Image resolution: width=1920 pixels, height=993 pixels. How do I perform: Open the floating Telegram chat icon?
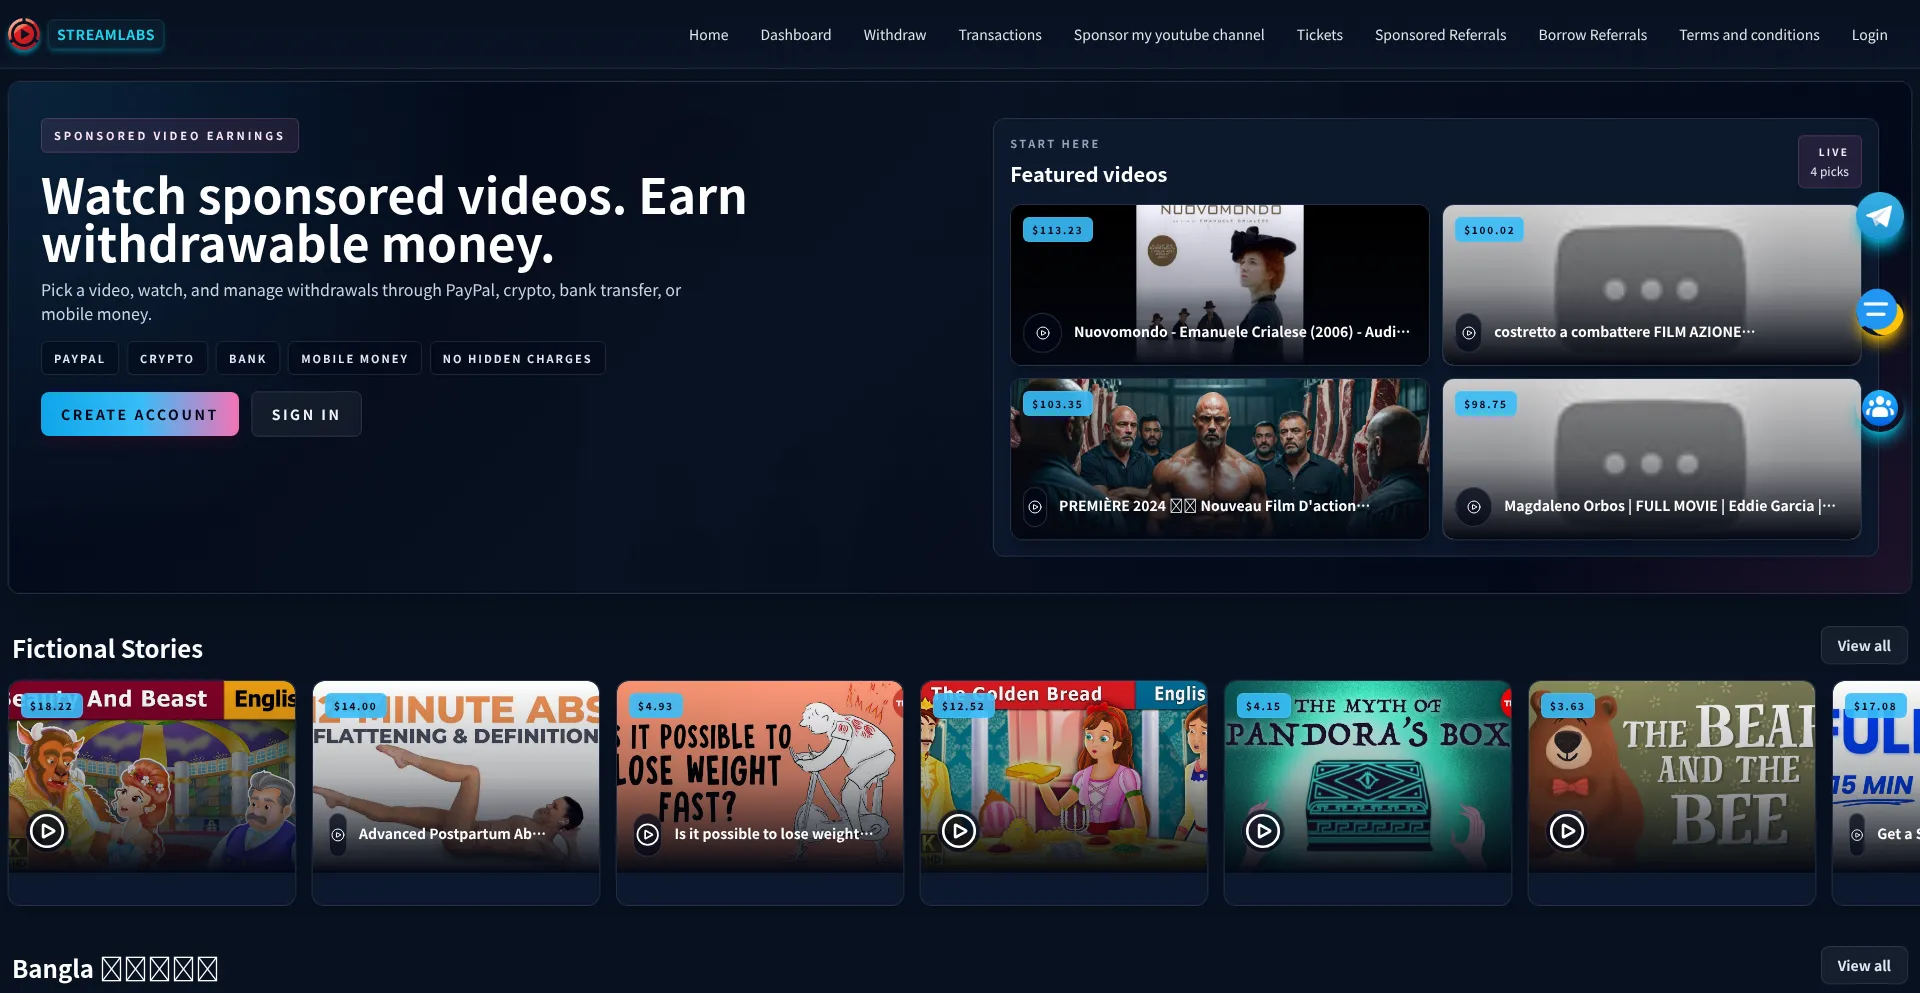[x=1879, y=216]
